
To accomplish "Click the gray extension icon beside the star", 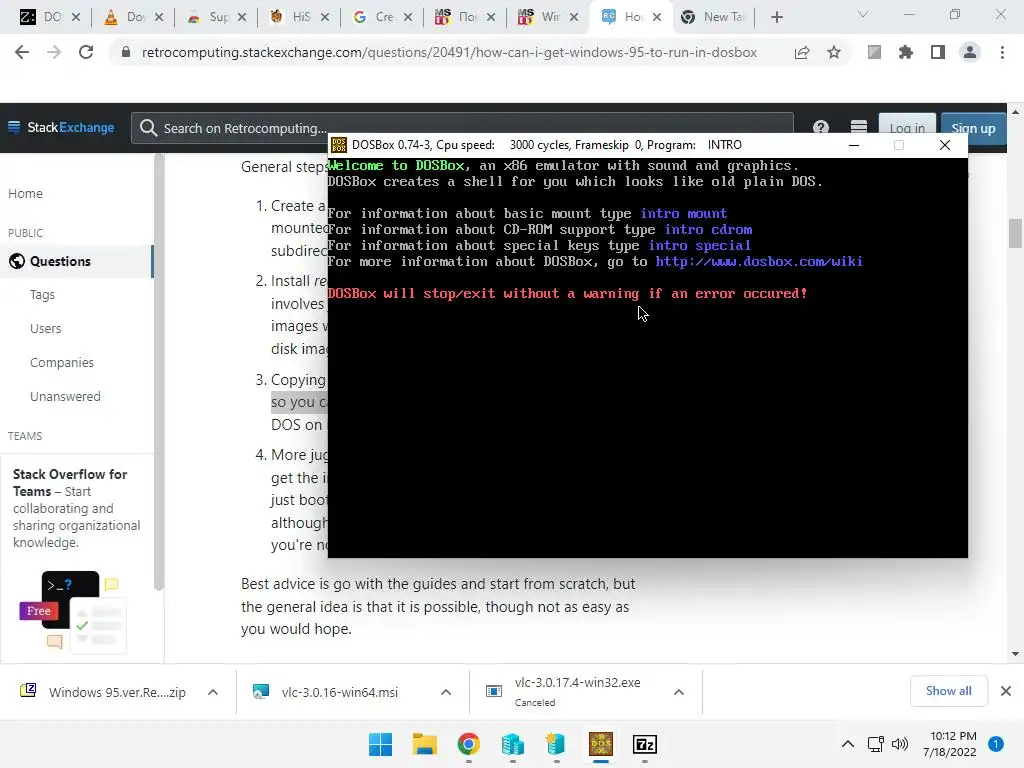I will pos(874,52).
